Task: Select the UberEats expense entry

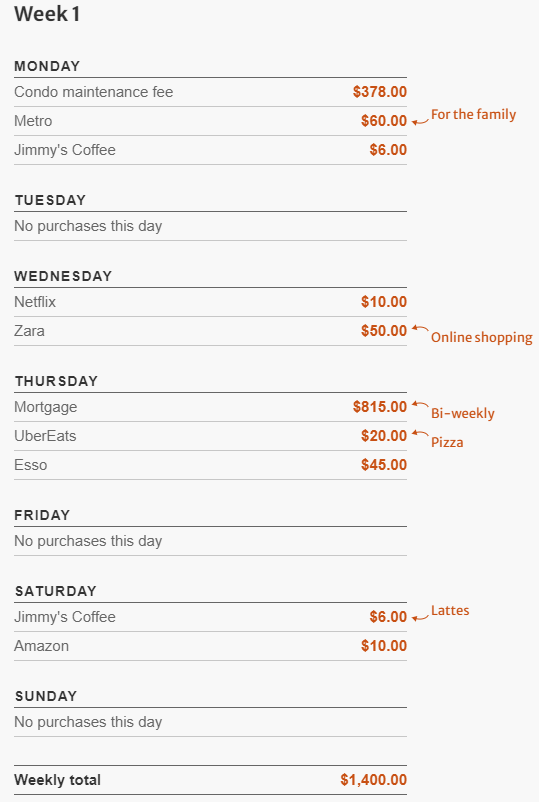Action: (210, 436)
